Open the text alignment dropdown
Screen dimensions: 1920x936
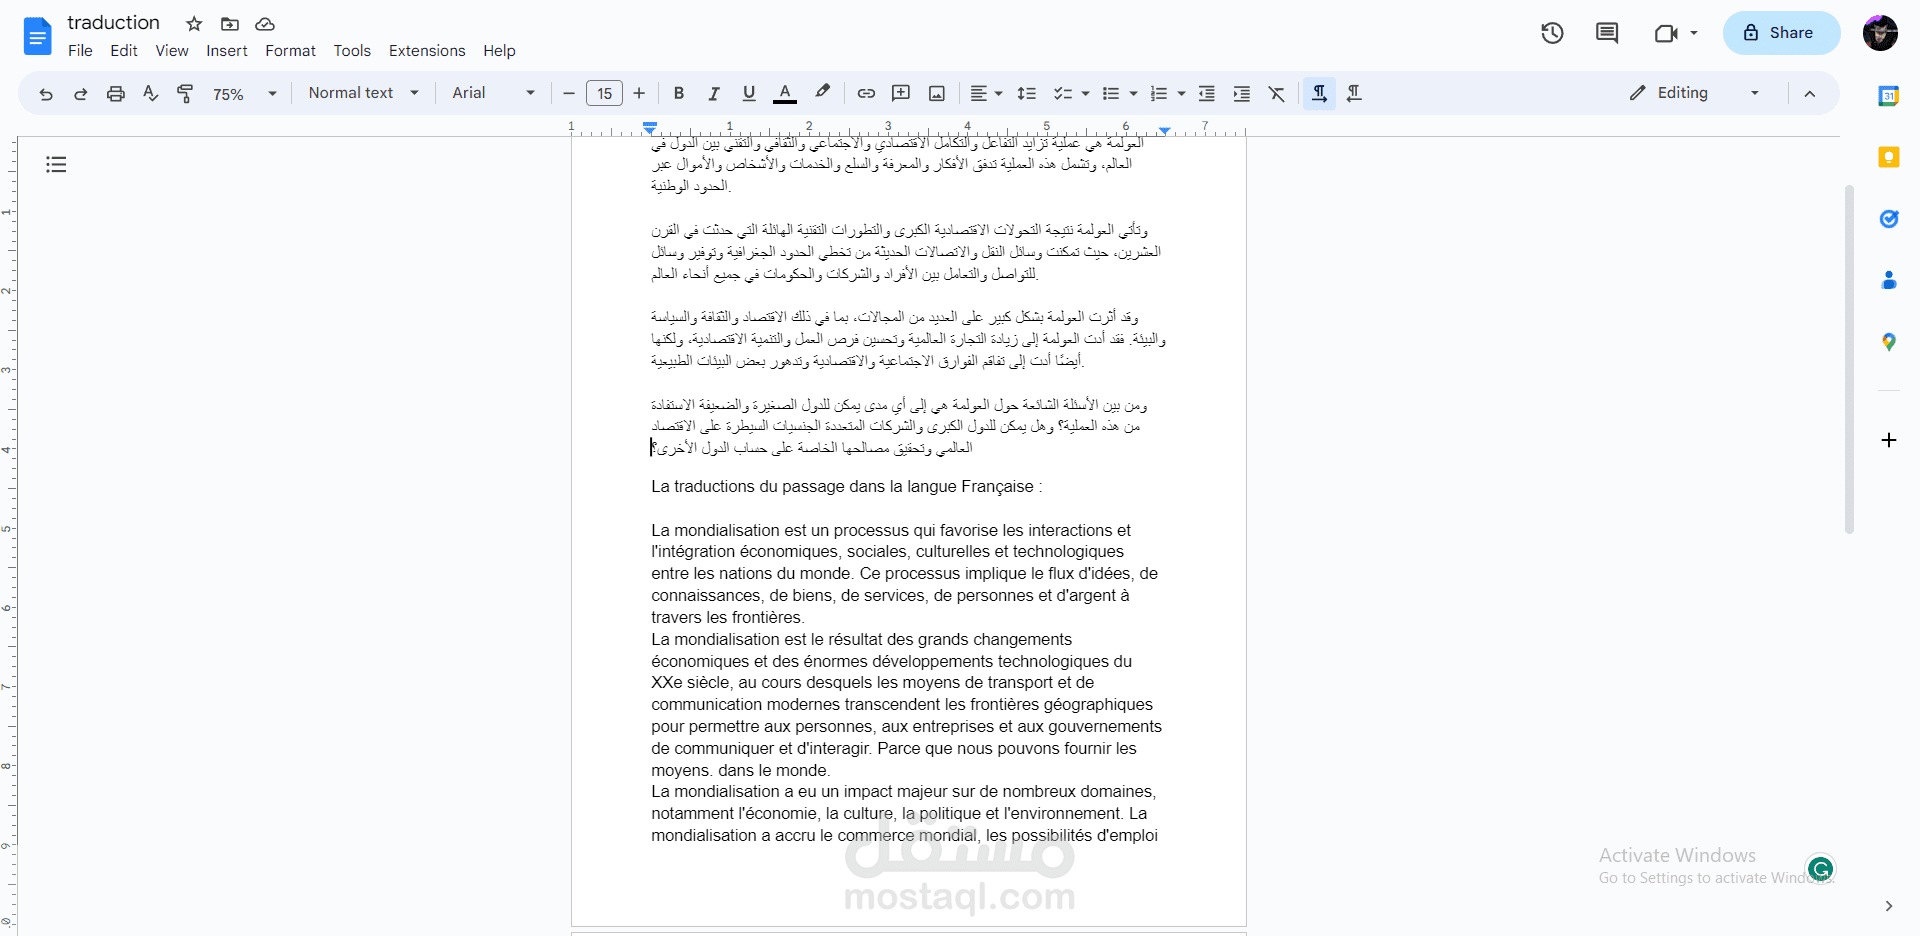pos(986,93)
